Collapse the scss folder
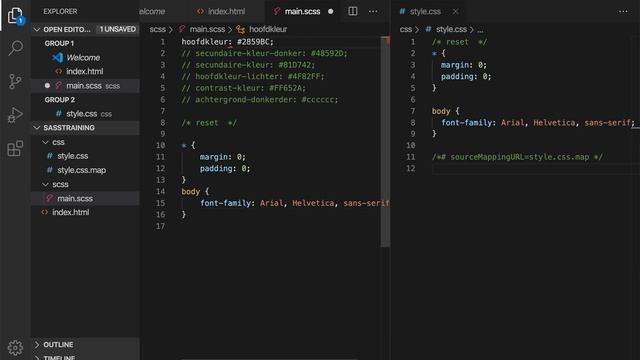The width and height of the screenshot is (640, 360). coord(46,184)
